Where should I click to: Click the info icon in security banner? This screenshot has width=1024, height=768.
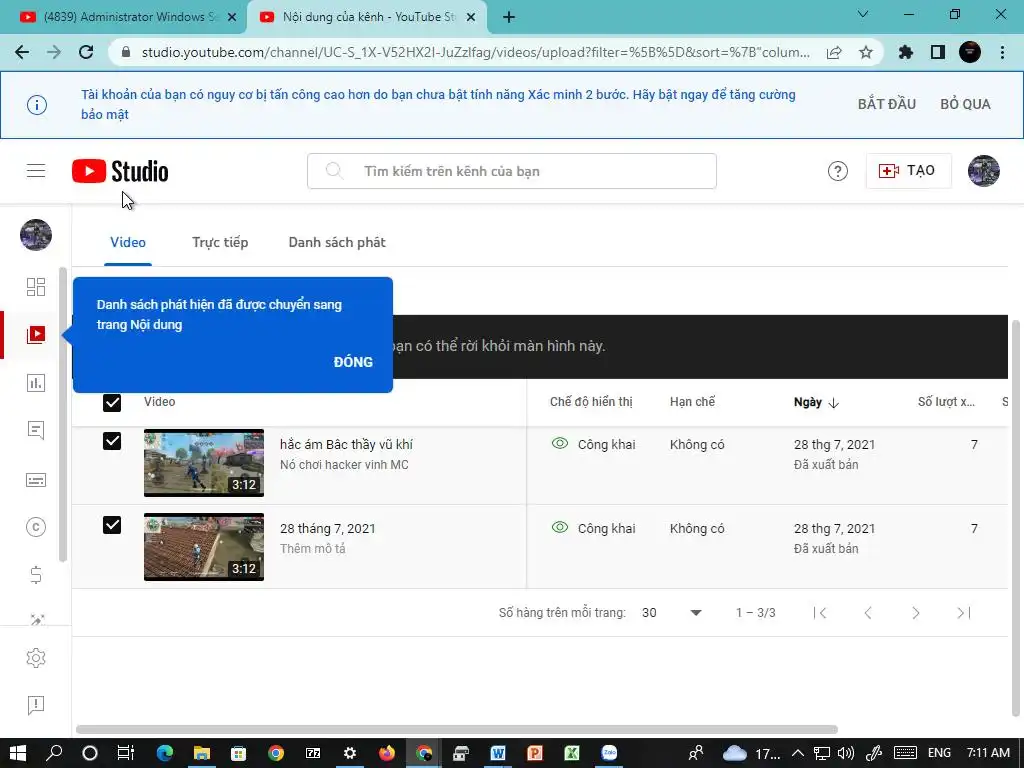[x=37, y=104]
